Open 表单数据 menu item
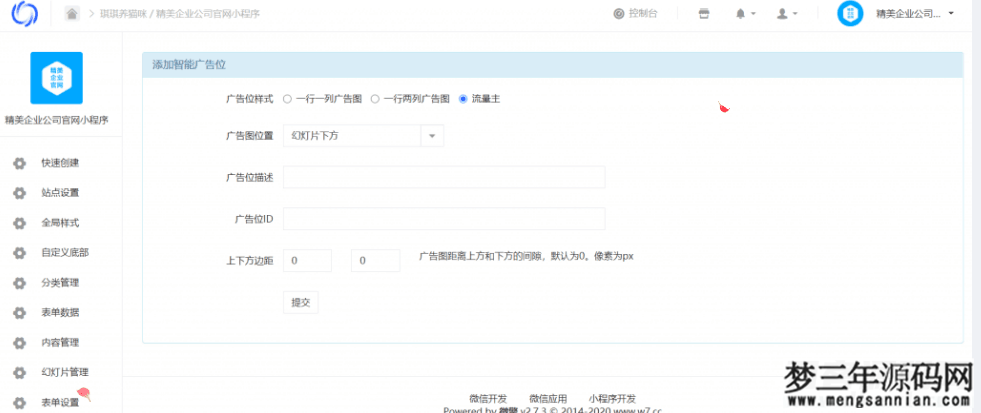Viewport: 981px width, 413px height. click(x=60, y=313)
